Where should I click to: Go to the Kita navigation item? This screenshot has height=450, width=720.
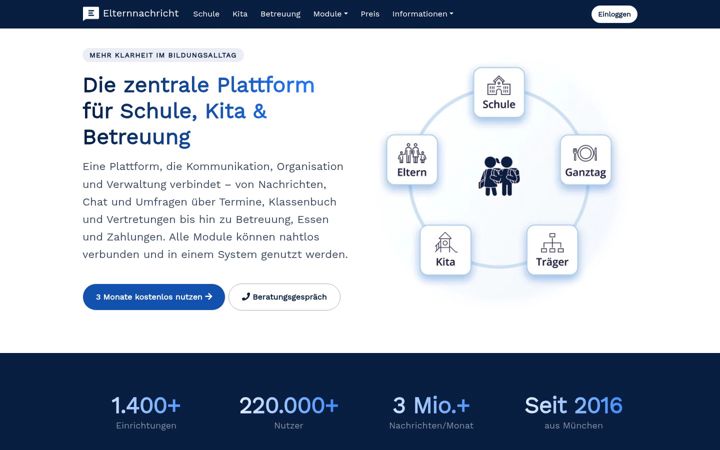pos(240,14)
